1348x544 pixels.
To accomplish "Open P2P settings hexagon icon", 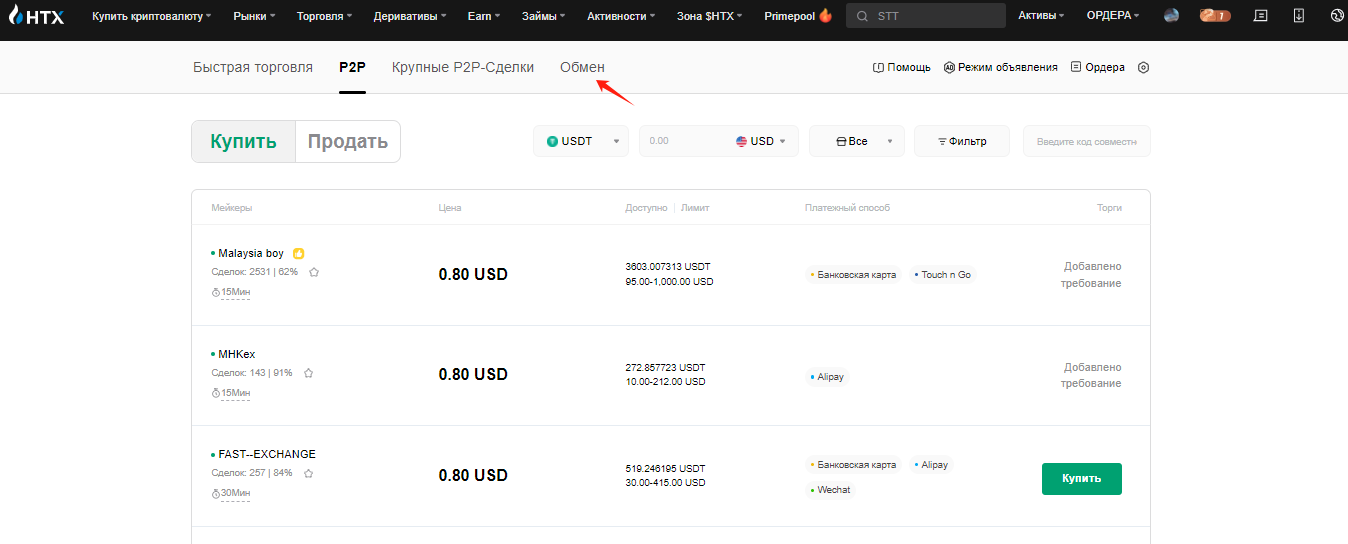I will click(x=1144, y=68).
